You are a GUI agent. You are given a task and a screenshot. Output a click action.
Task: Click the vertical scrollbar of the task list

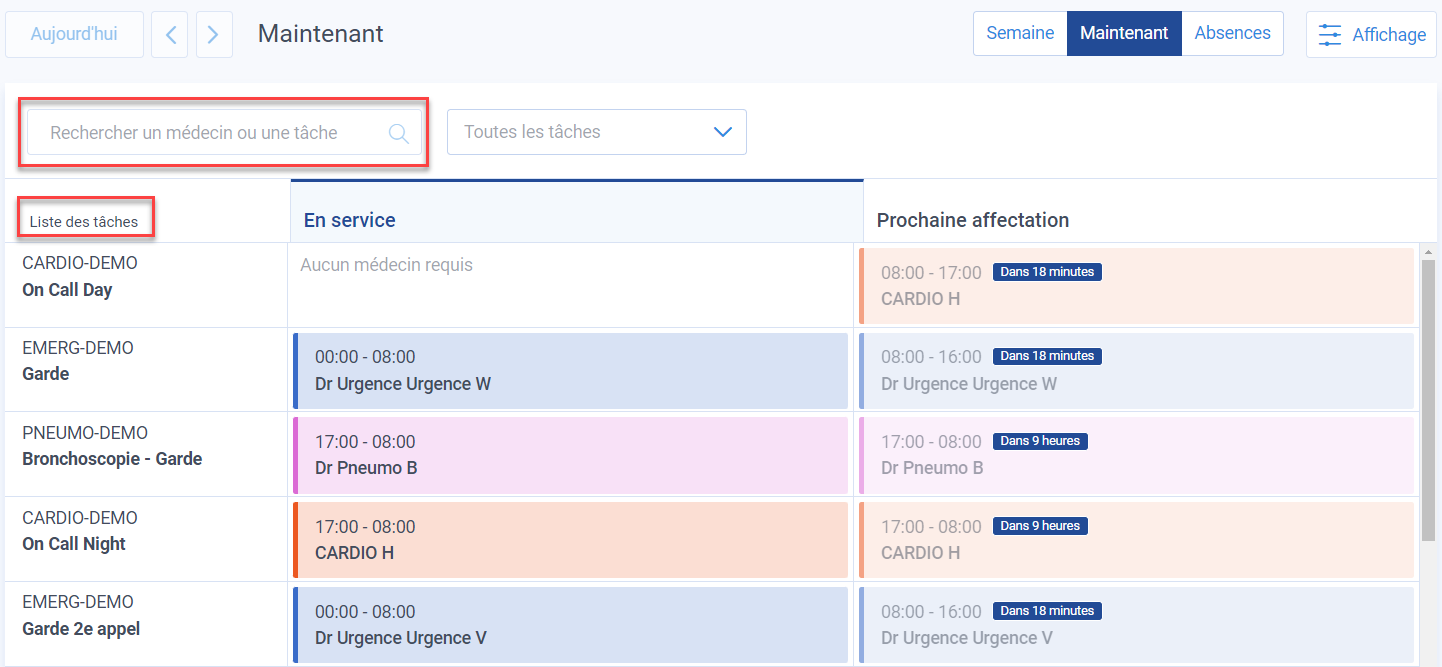[x=1428, y=400]
